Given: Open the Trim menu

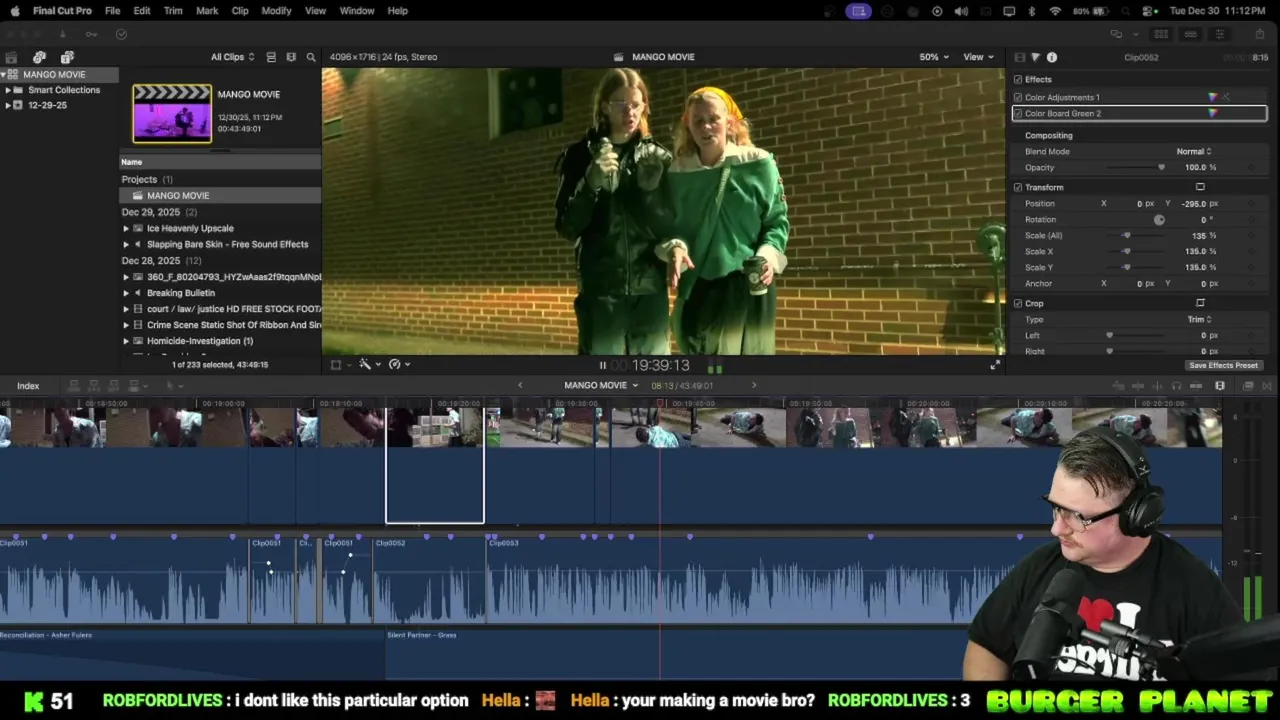Looking at the screenshot, I should [173, 11].
